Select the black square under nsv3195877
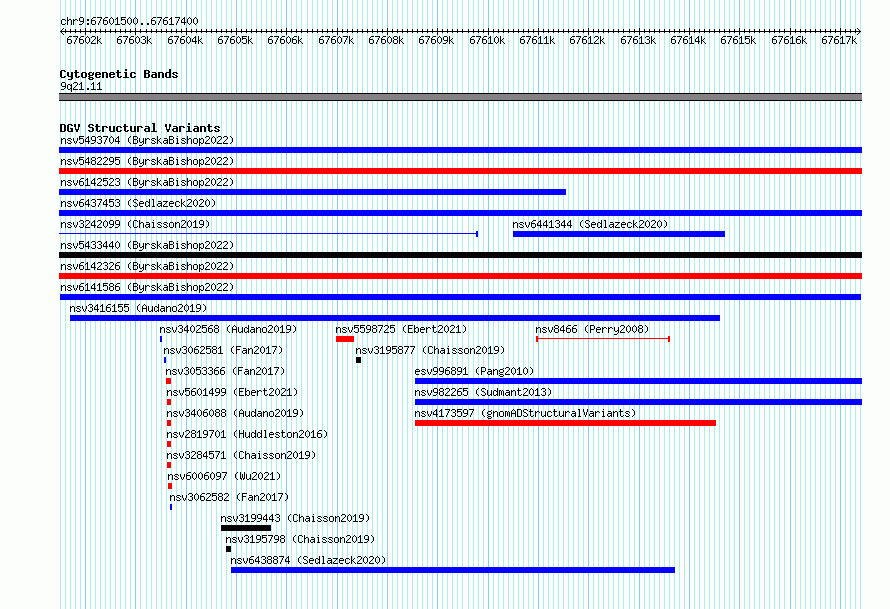The height and width of the screenshot is (609, 890). click(358, 360)
